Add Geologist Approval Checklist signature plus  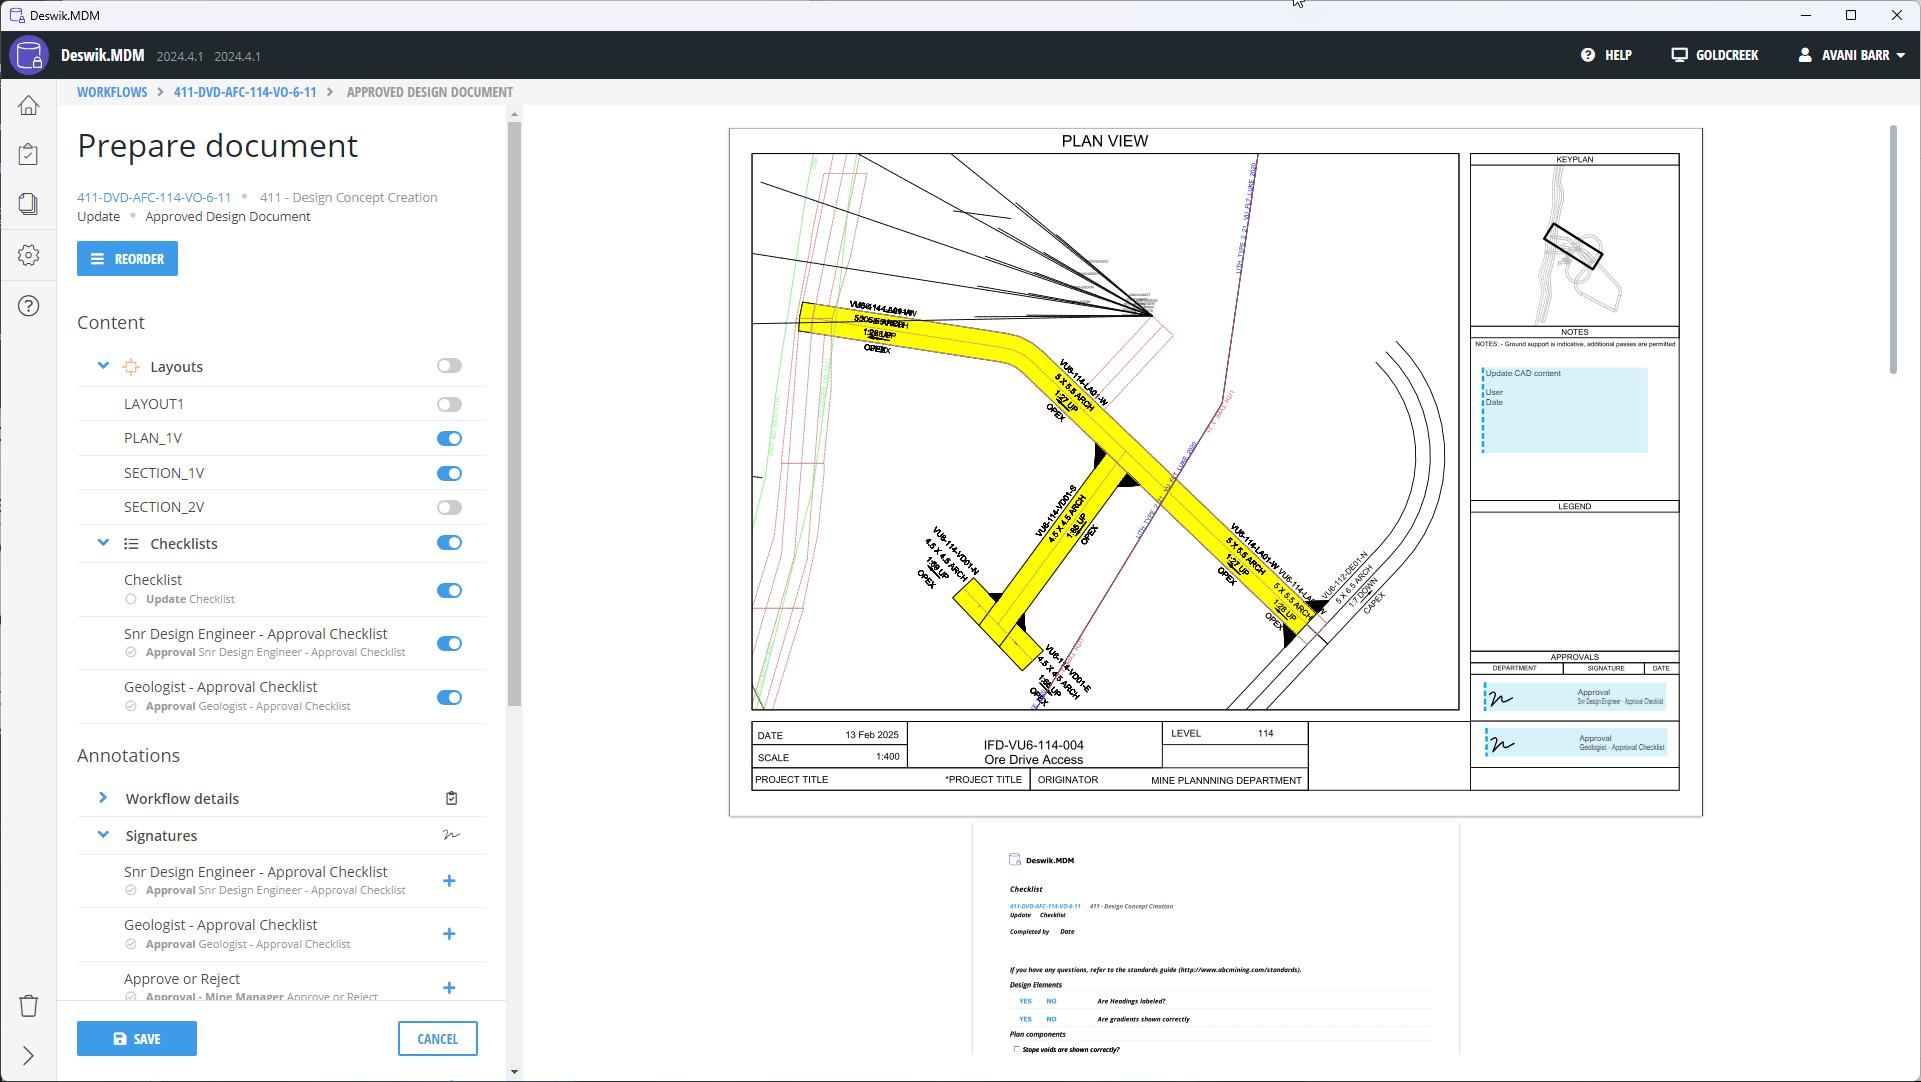pos(449,934)
